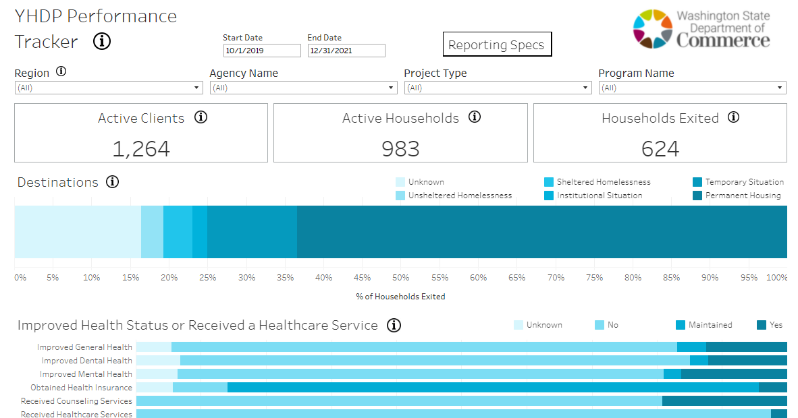
Task: Click the Obtained Health Insurance bar
Action: (460, 386)
